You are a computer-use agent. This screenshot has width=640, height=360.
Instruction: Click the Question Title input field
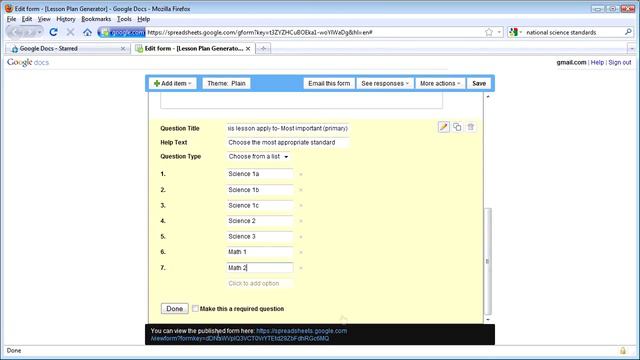tap(288, 129)
